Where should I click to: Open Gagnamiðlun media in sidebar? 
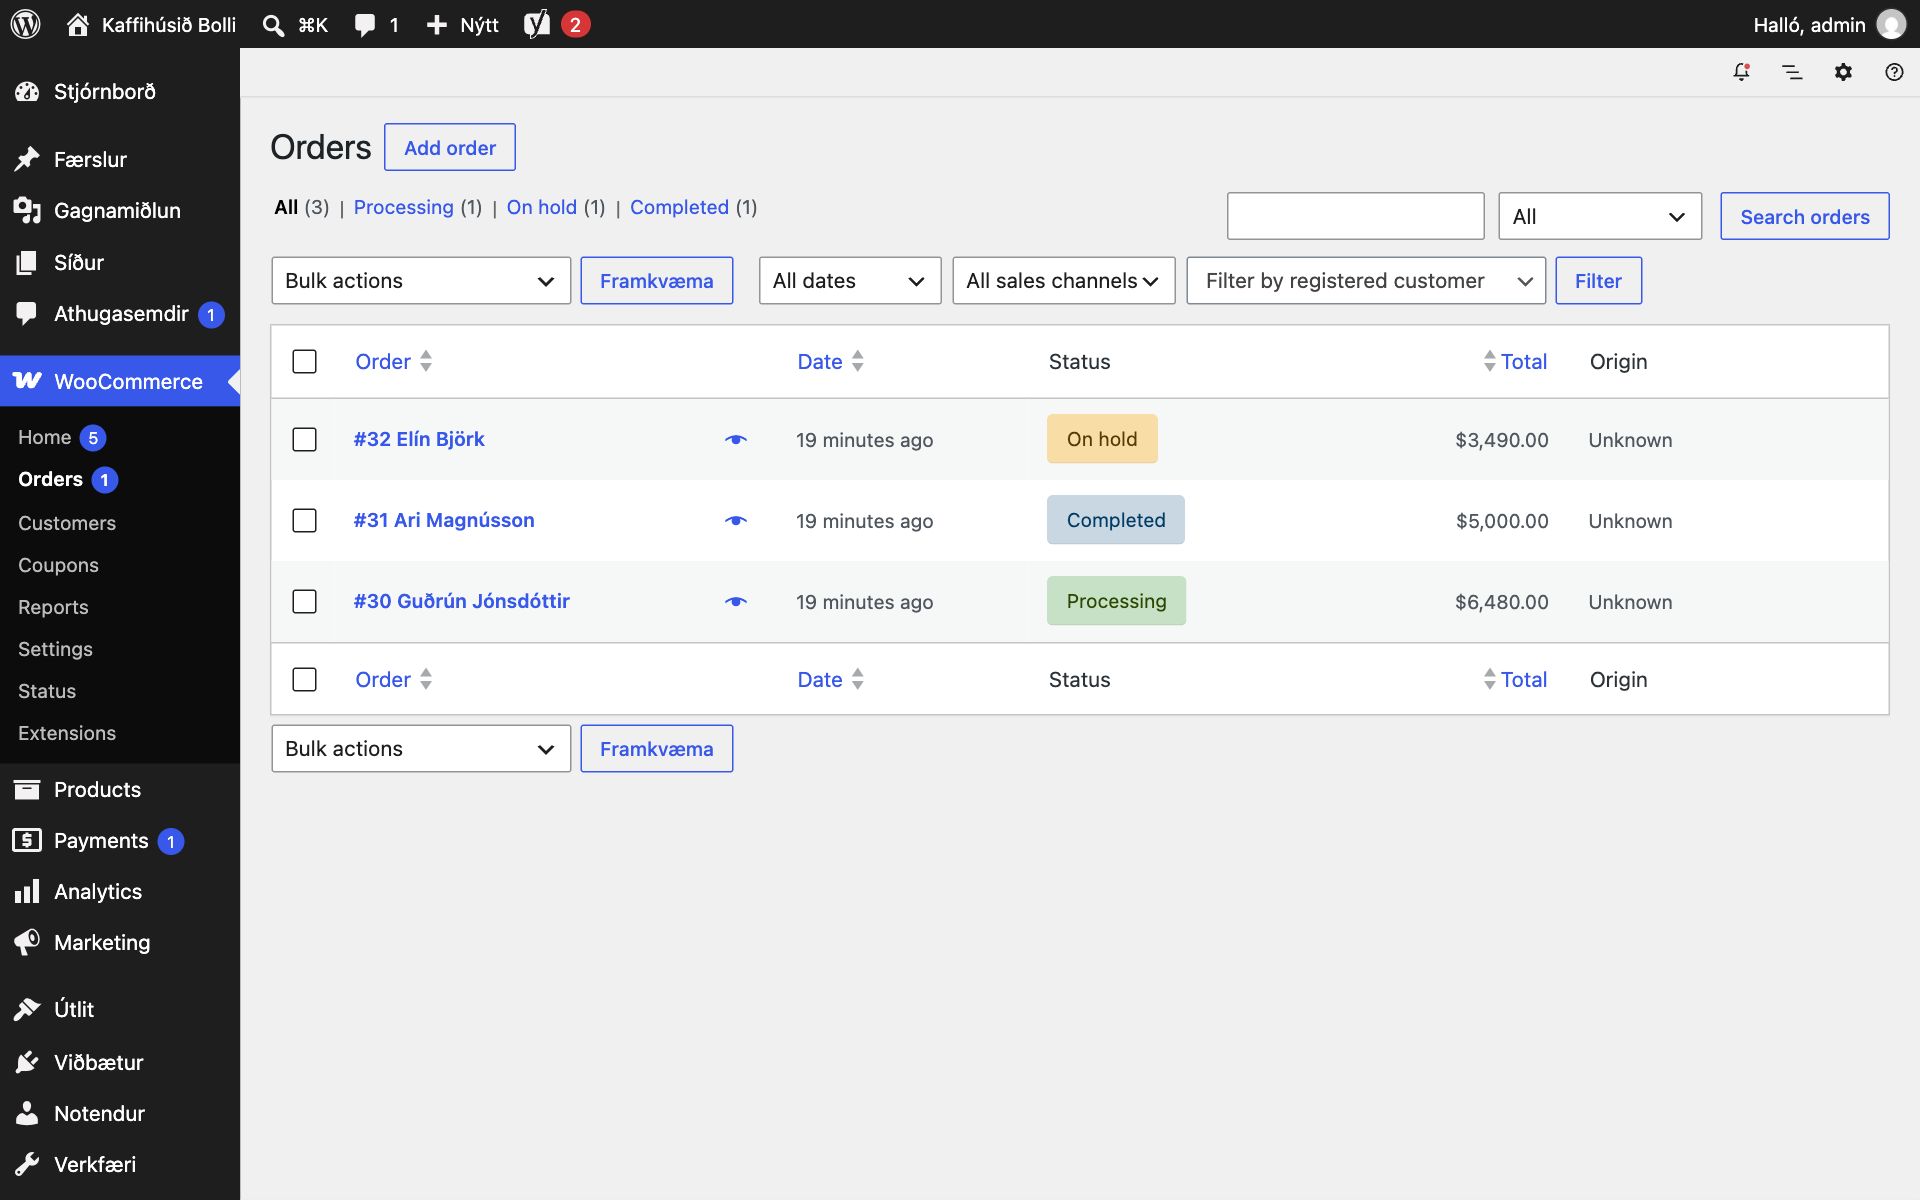pyautogui.click(x=120, y=210)
